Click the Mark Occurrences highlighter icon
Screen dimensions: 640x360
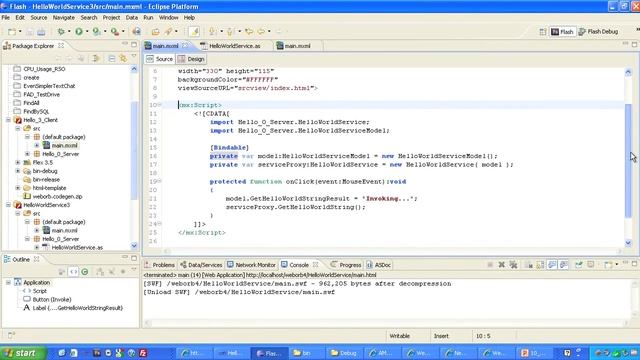(194, 31)
